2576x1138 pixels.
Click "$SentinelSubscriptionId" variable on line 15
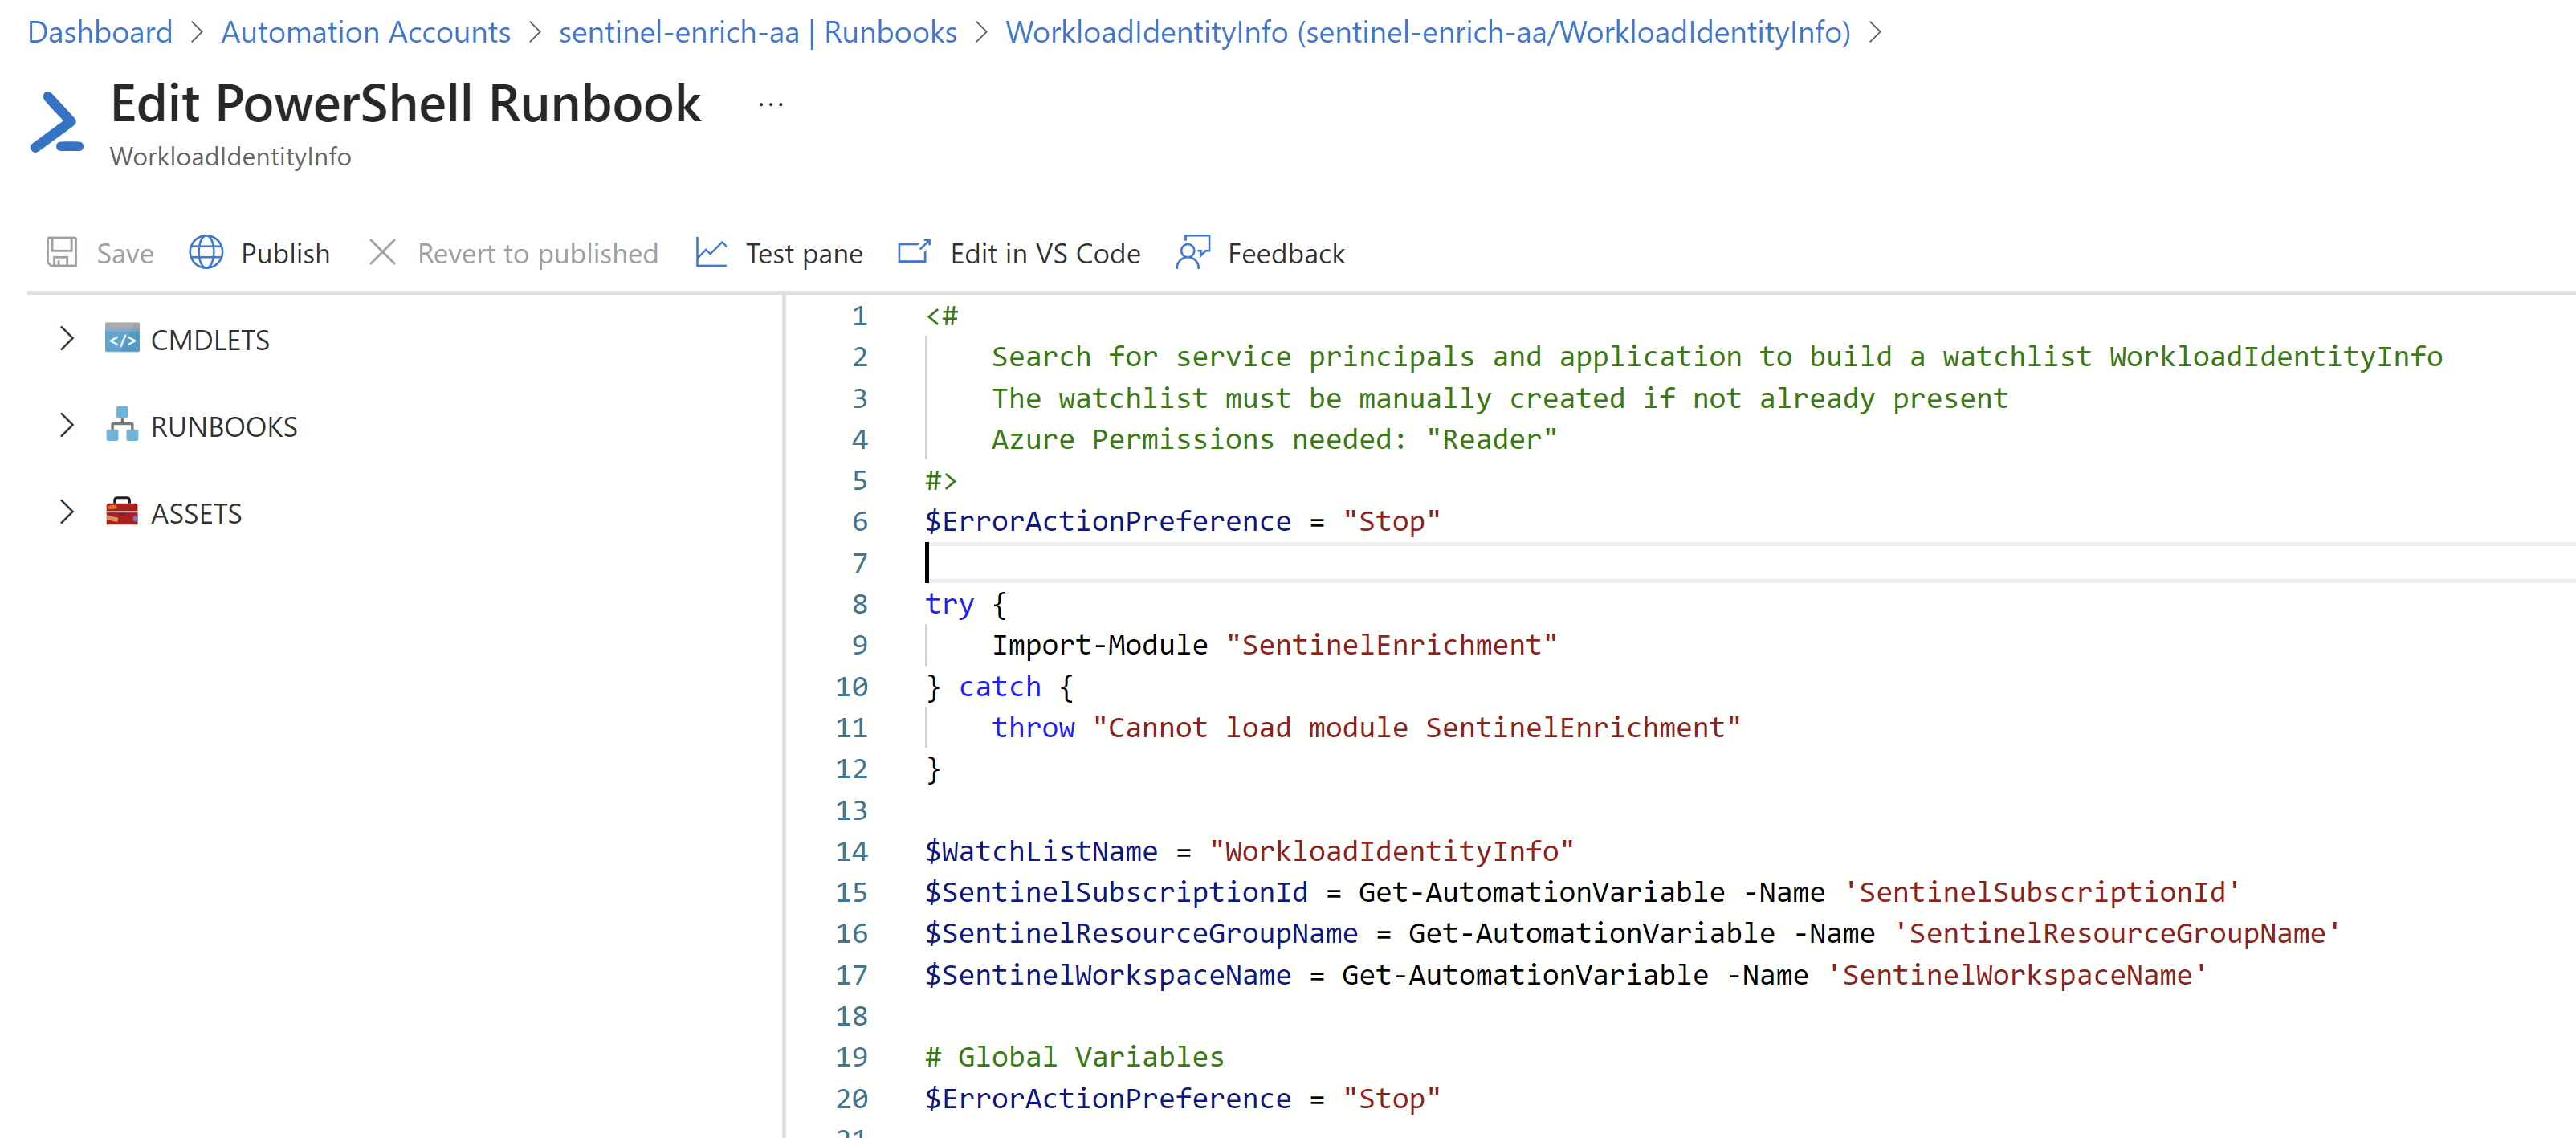(1116, 892)
